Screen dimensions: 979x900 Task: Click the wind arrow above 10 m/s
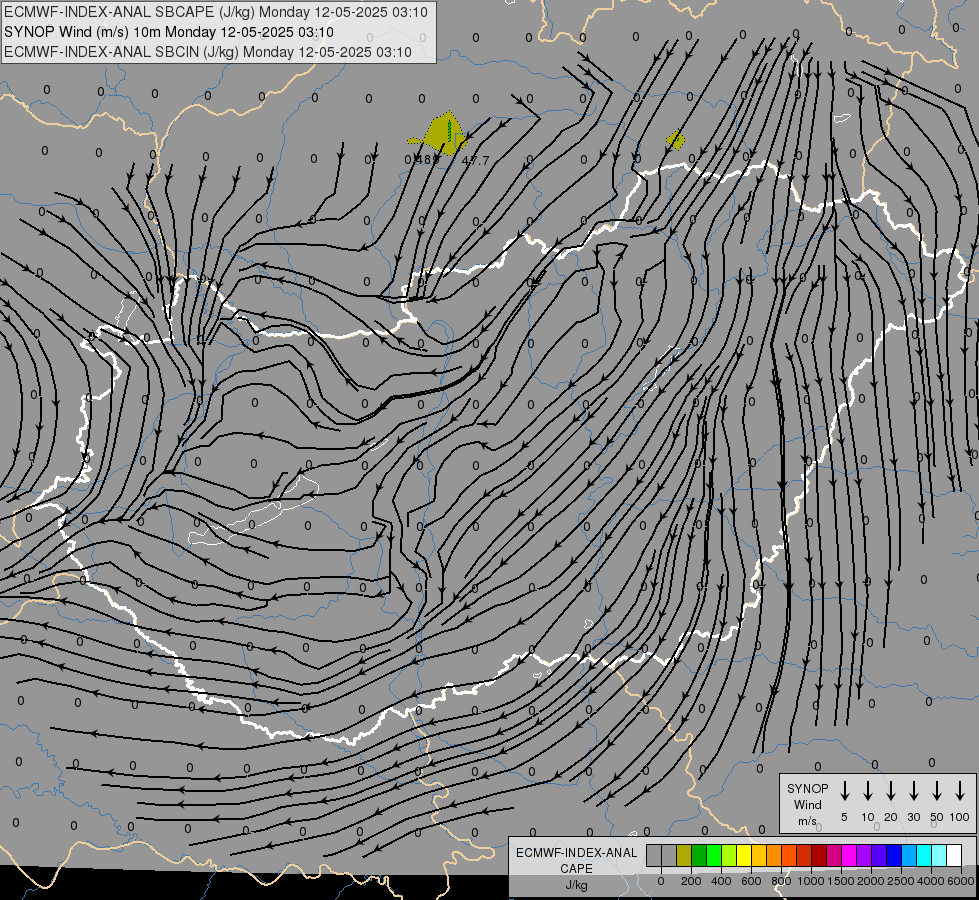pos(868,791)
